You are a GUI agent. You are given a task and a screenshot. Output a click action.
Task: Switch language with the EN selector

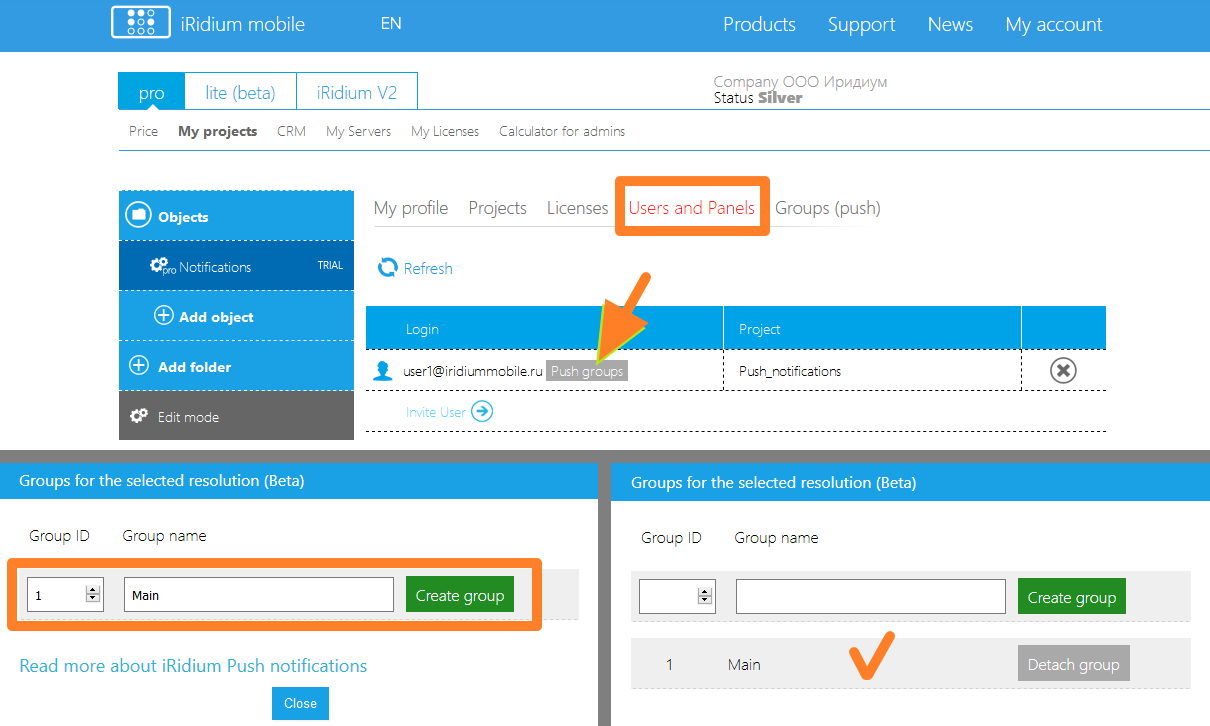pyautogui.click(x=391, y=23)
